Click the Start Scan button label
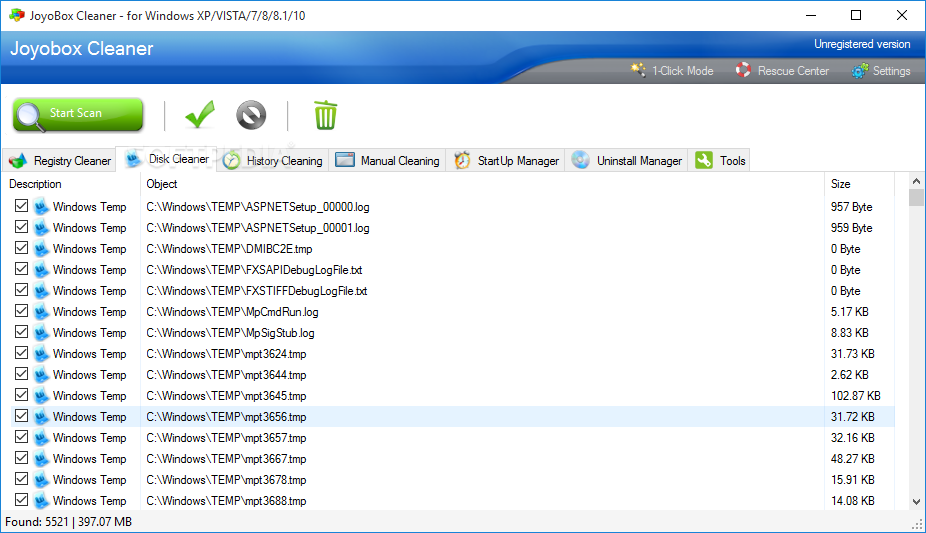 [x=76, y=113]
